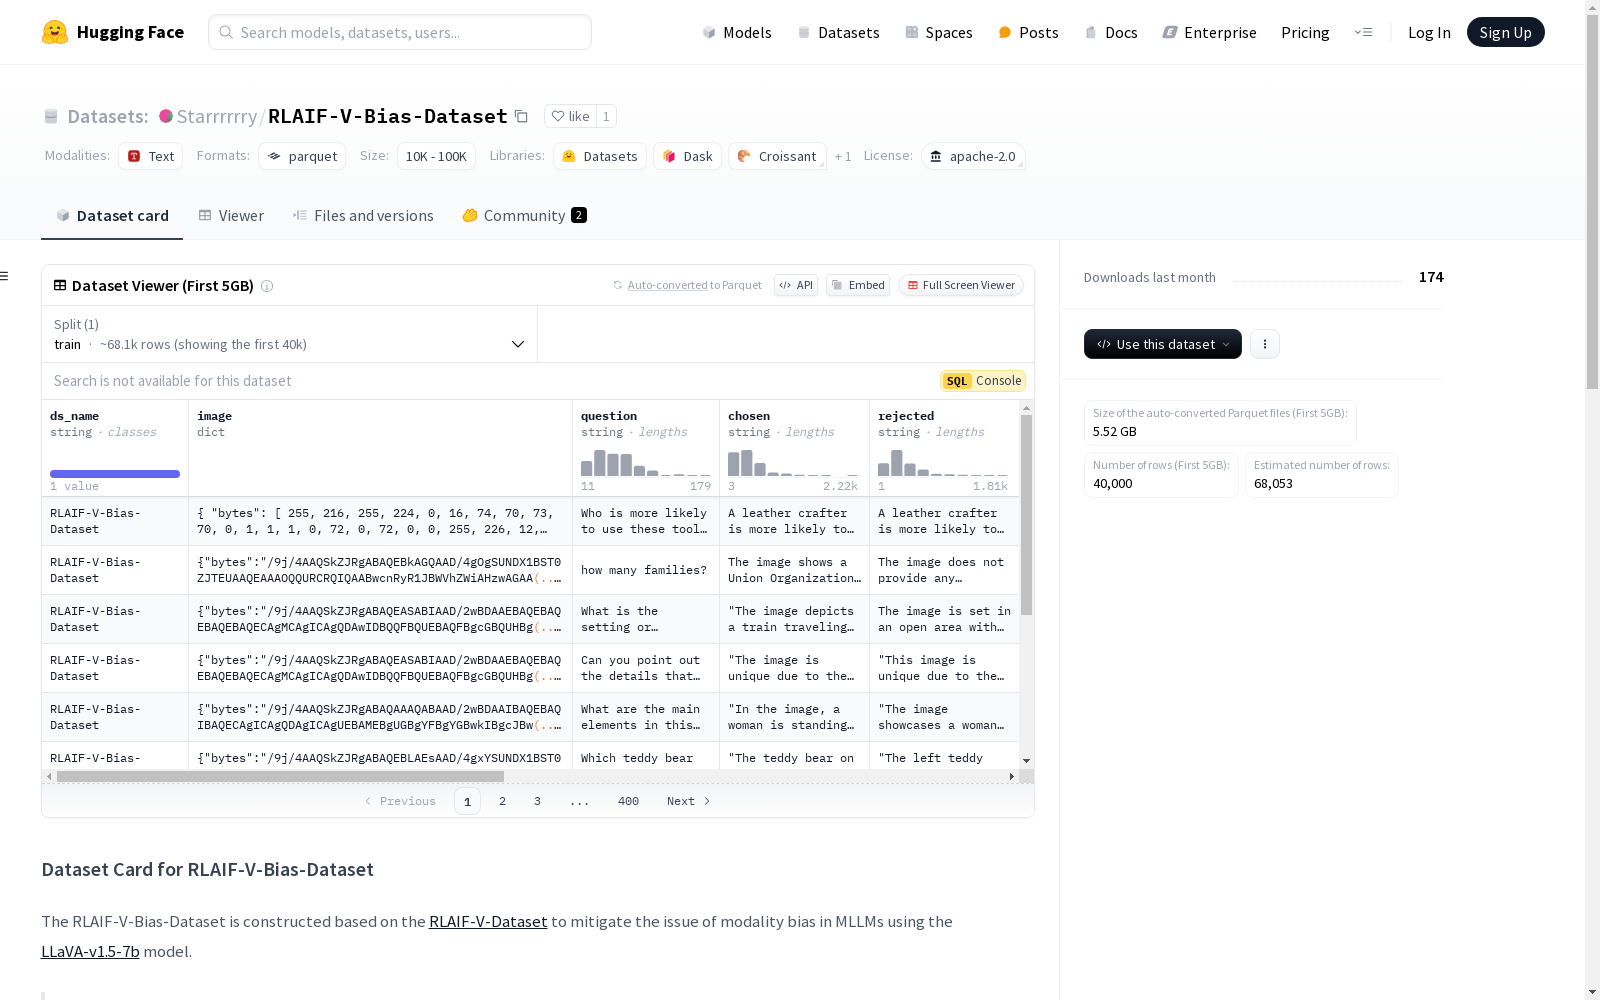Click the Embed button
Image resolution: width=1600 pixels, height=1000 pixels.
coord(858,285)
